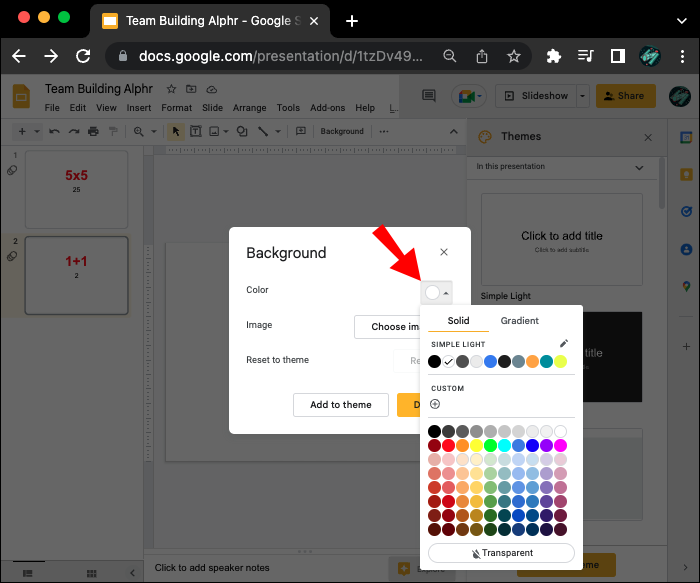The image size is (700, 583).
Task: Reload the page in the browser
Action: point(84,57)
